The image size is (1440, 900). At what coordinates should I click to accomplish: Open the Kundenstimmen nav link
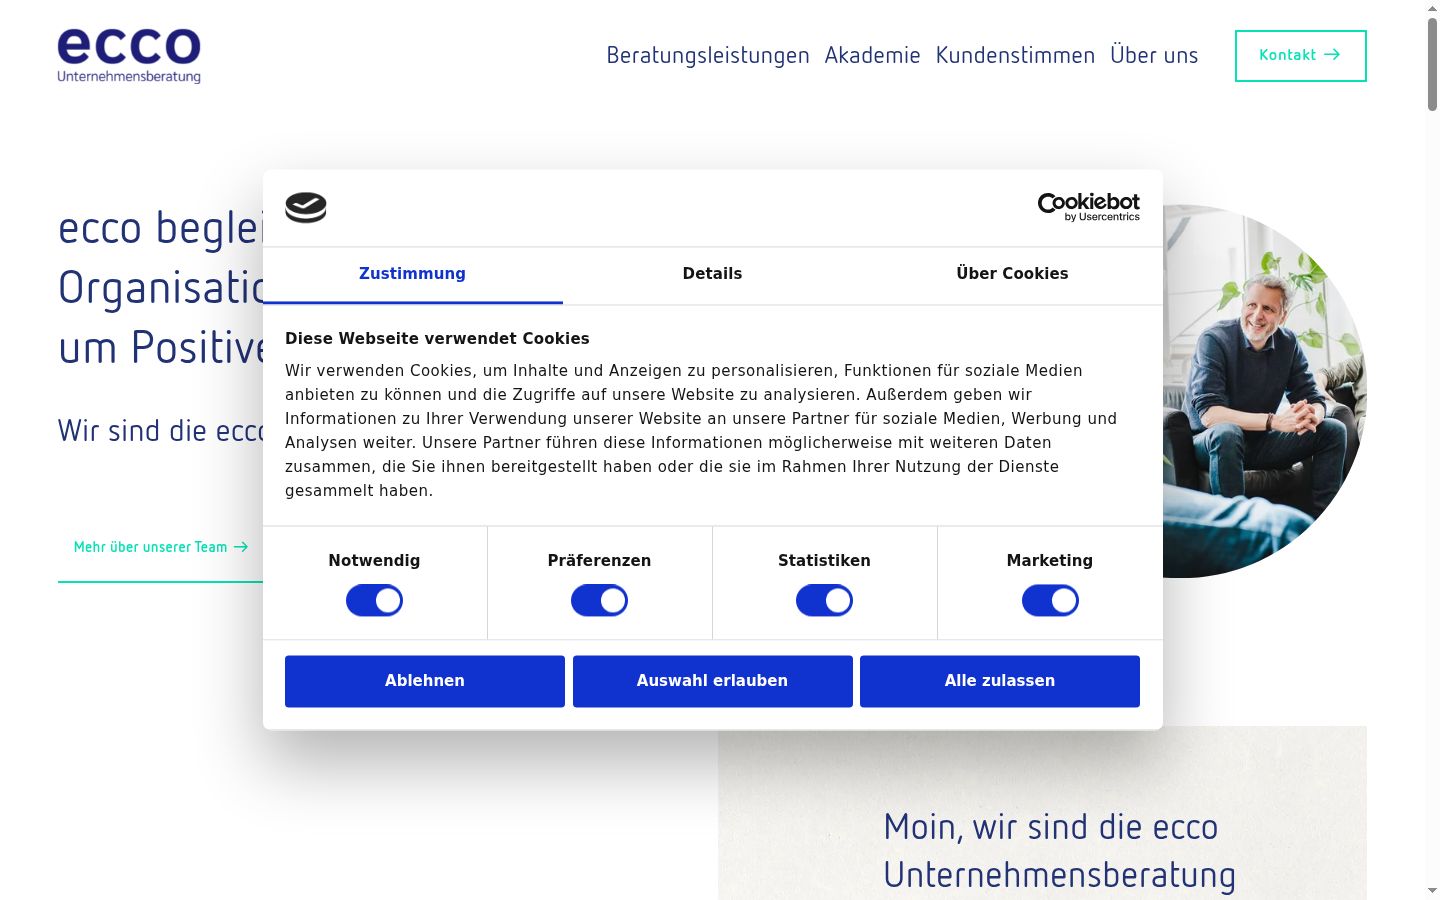click(x=1015, y=56)
